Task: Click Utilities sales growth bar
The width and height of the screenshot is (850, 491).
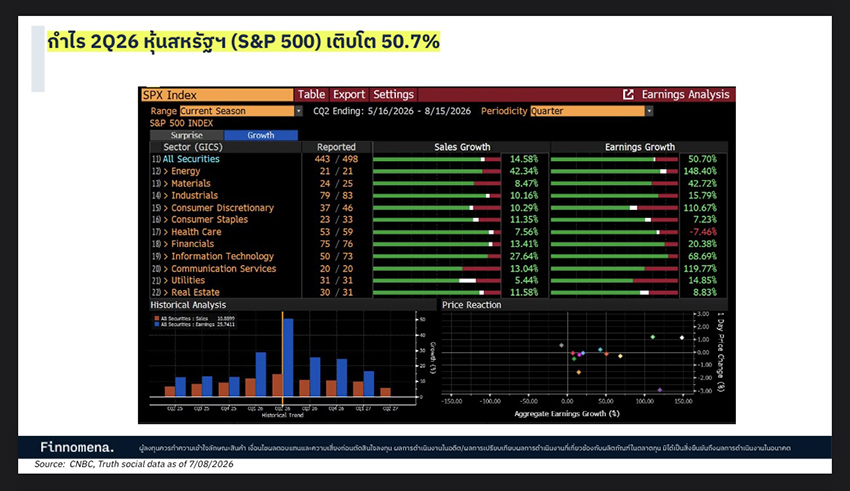Action: click(437, 281)
